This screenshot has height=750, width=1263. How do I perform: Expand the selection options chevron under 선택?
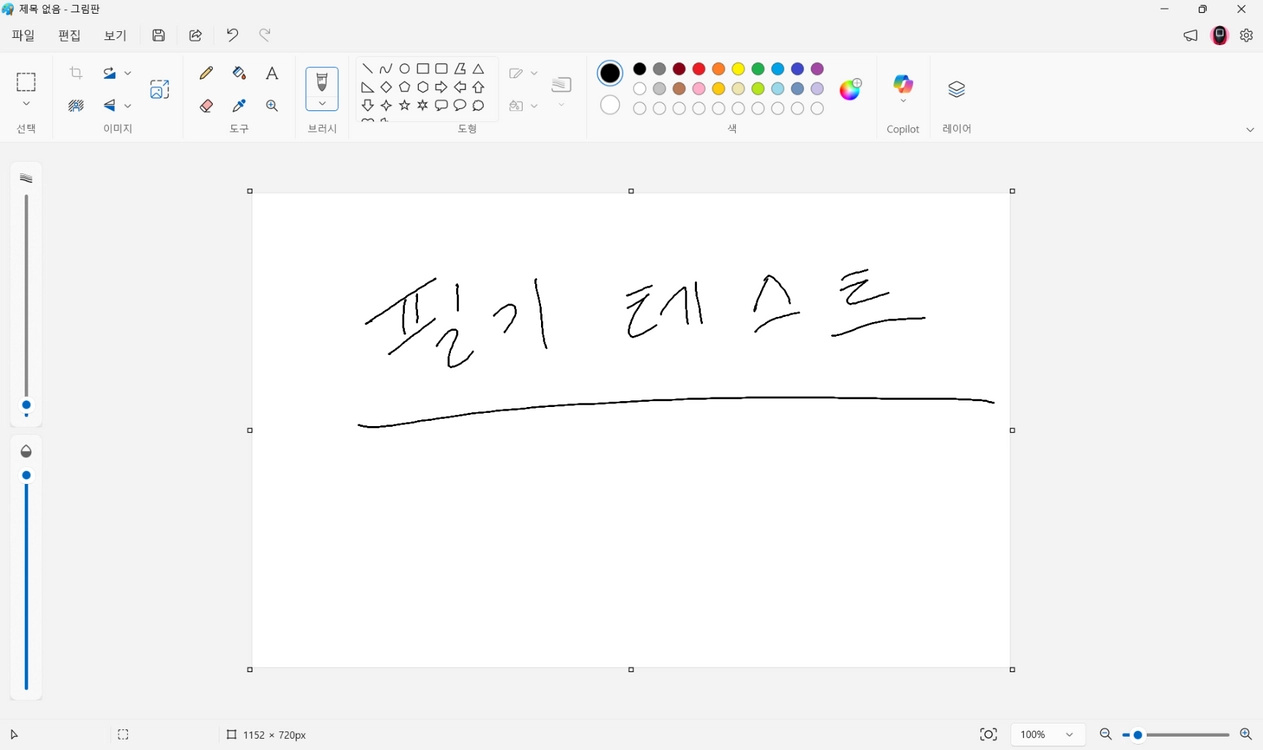point(26,104)
